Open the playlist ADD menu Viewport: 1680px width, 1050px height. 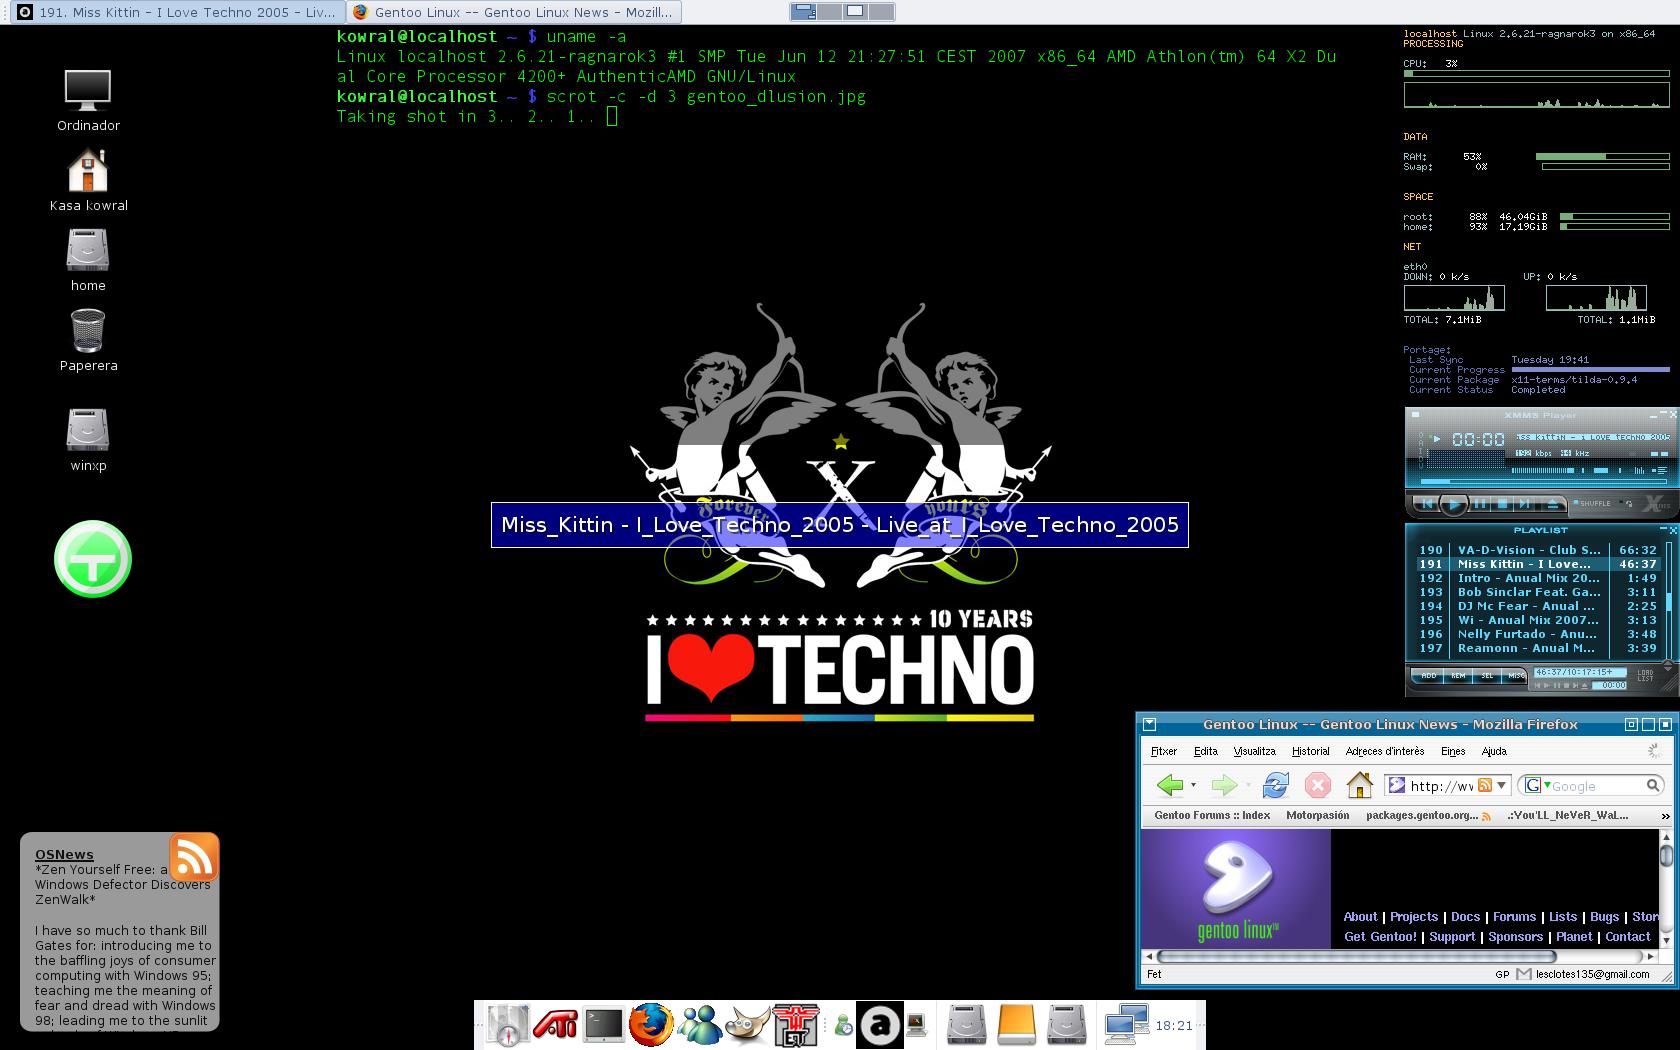[1429, 676]
